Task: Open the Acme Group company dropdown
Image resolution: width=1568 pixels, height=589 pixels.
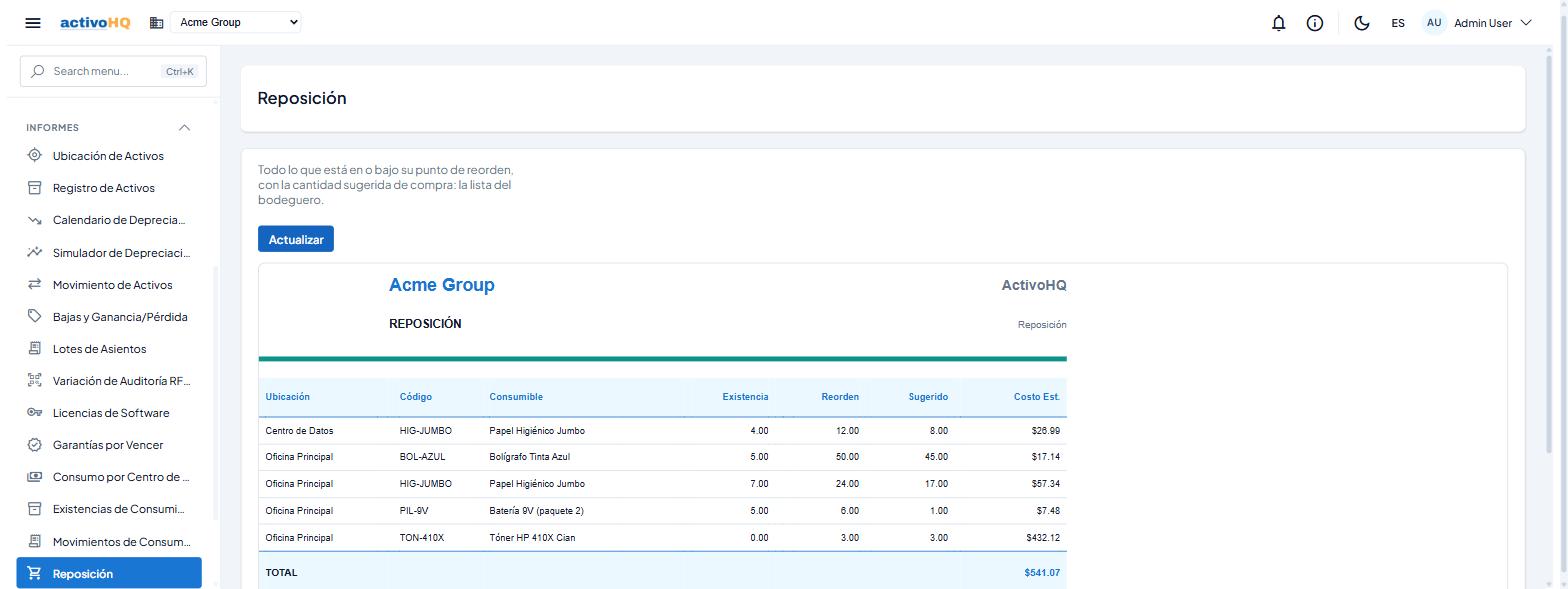Action: pyautogui.click(x=236, y=22)
